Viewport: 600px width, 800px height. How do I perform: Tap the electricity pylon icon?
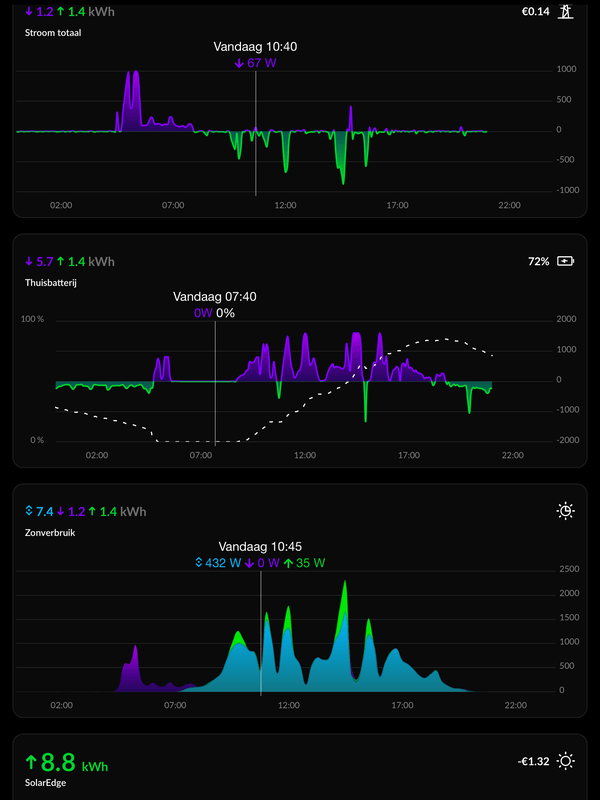click(x=565, y=11)
